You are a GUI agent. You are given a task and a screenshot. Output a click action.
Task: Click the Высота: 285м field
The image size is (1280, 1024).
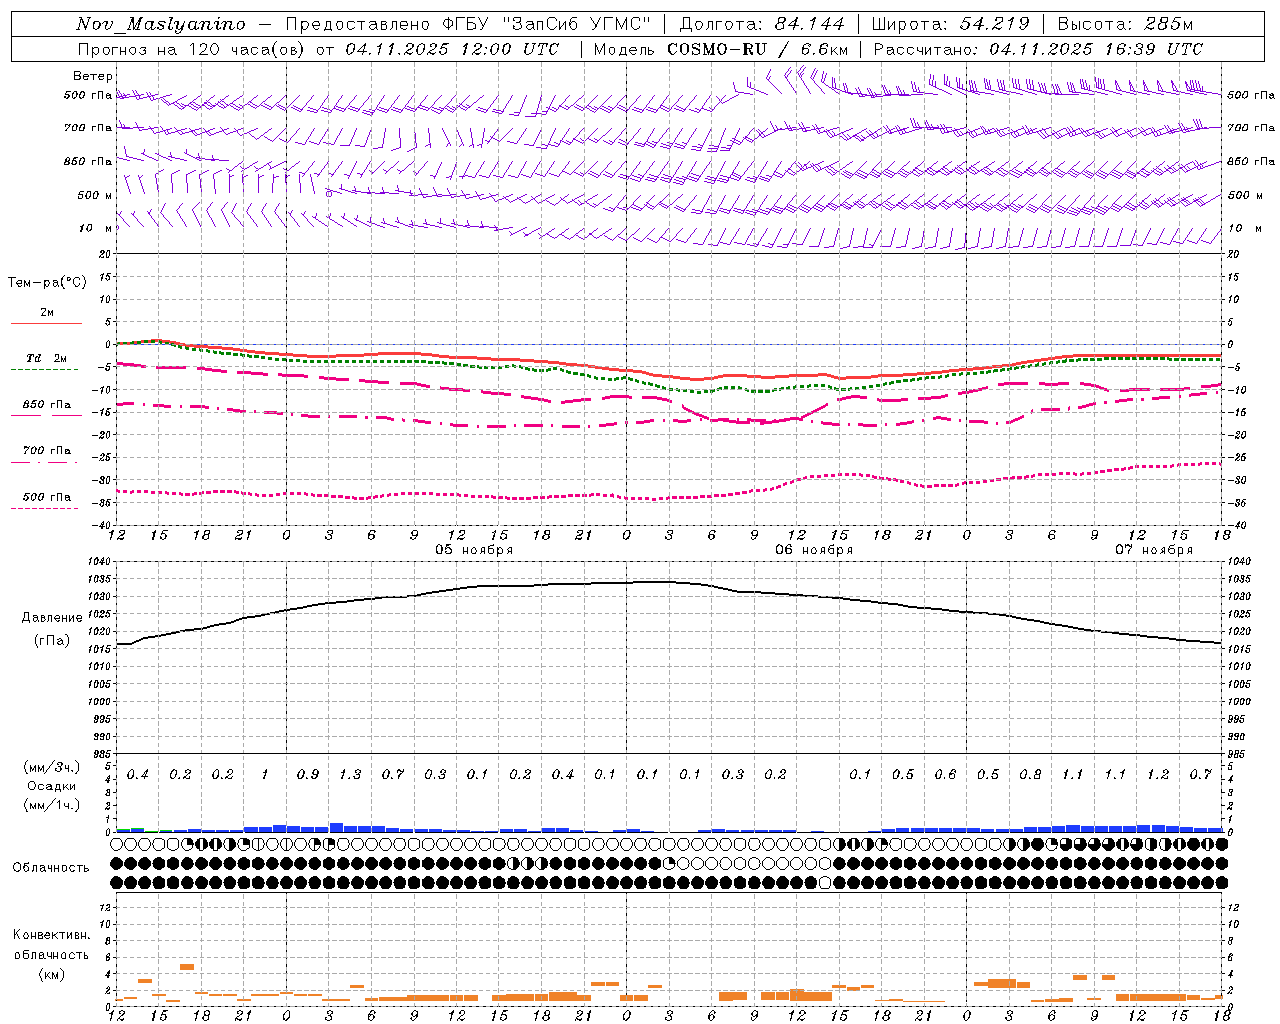1125,24
